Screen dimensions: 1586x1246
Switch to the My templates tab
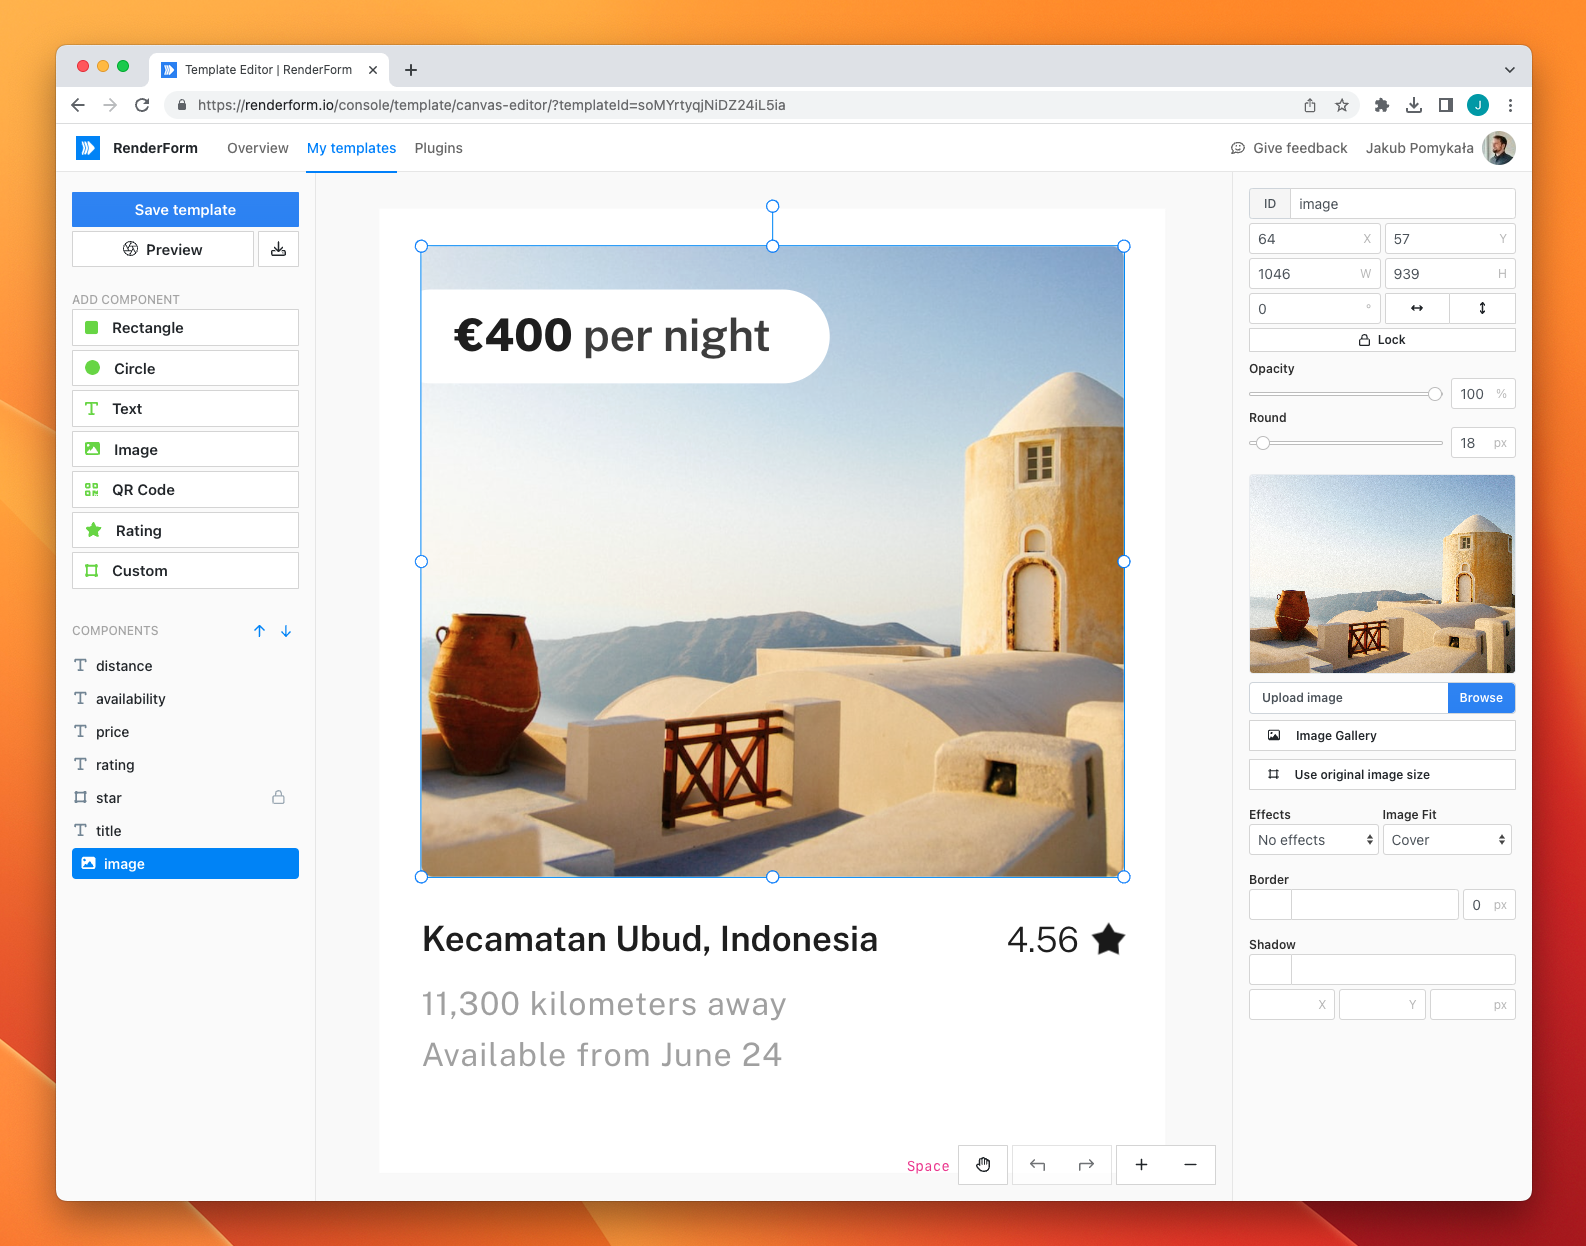click(x=351, y=148)
